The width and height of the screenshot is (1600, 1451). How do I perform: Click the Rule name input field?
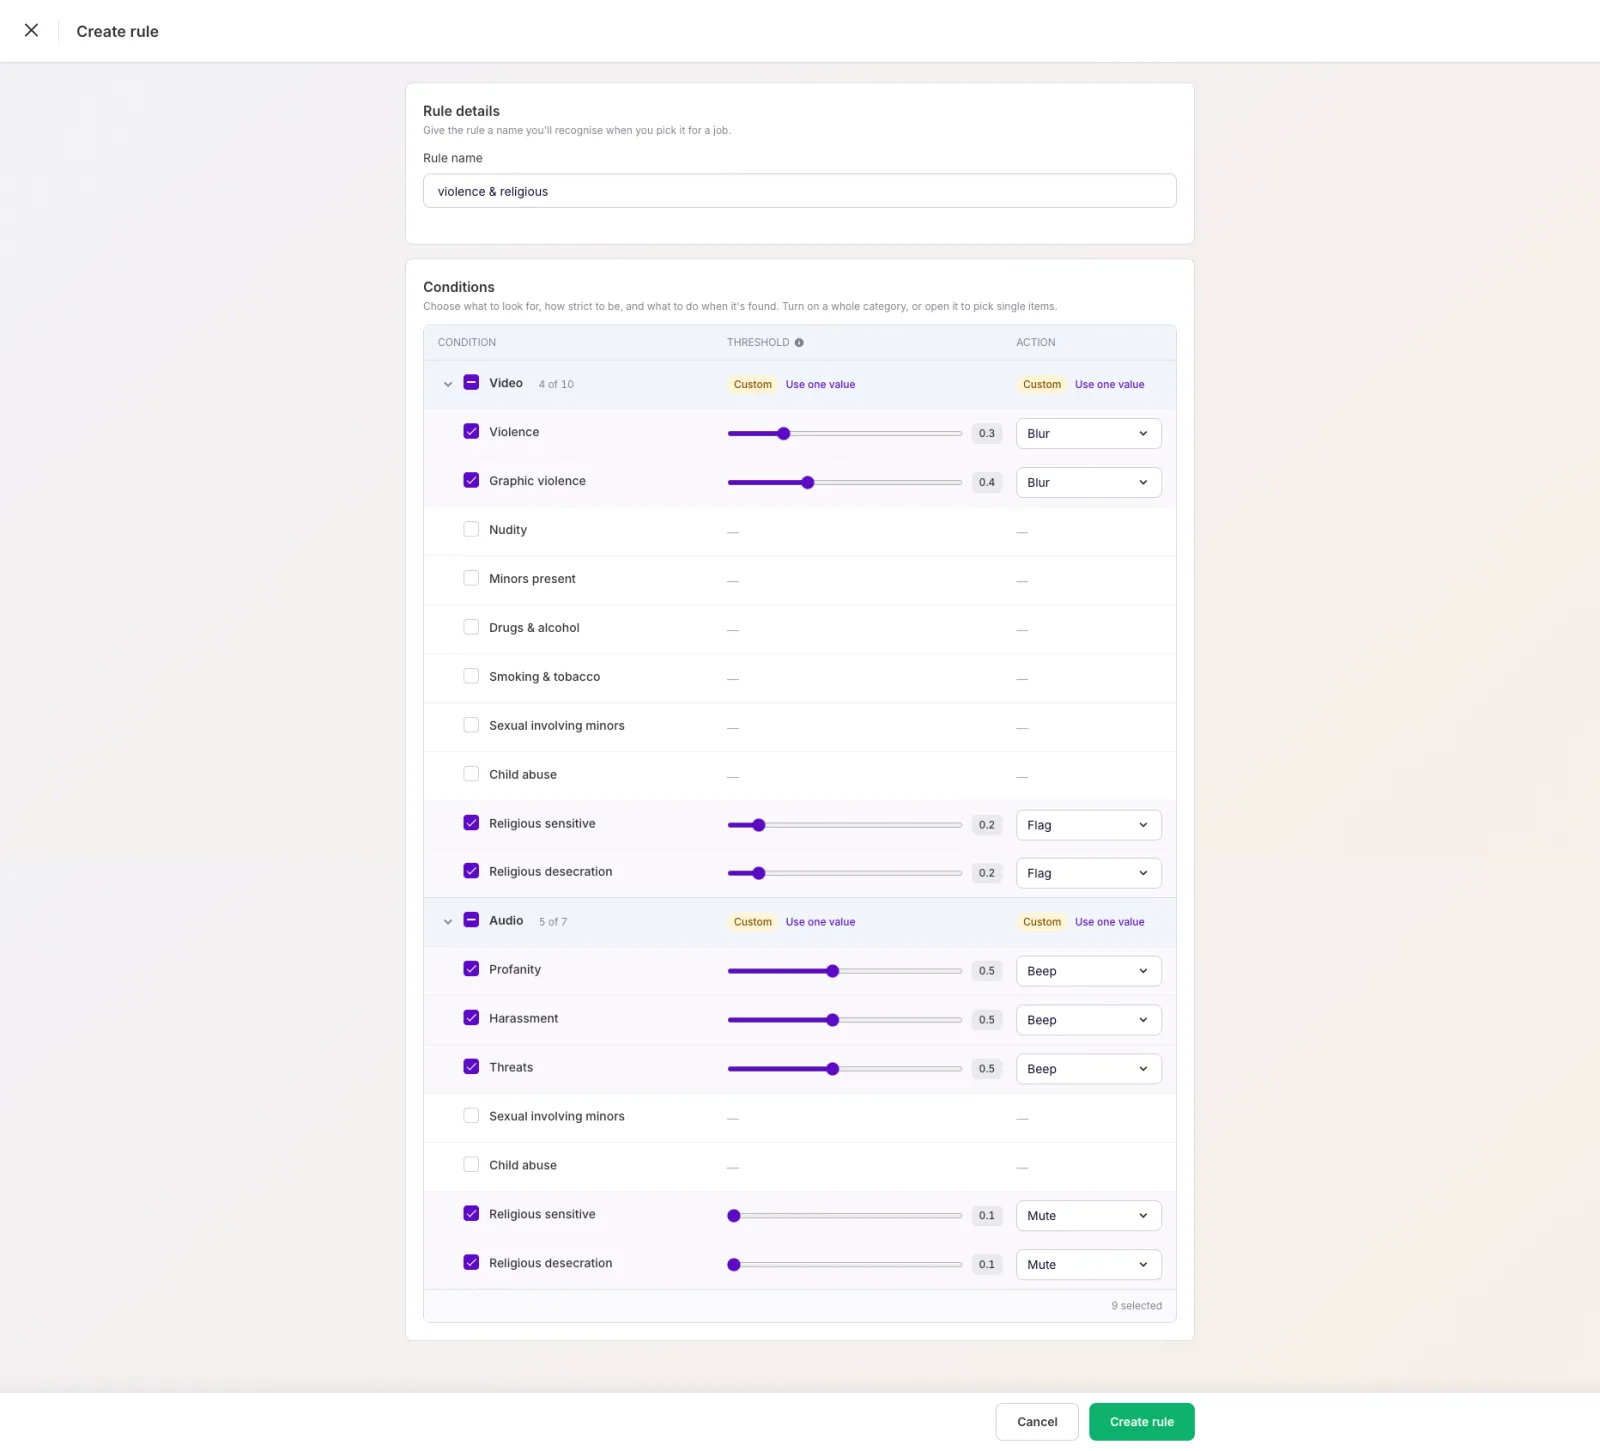point(799,191)
